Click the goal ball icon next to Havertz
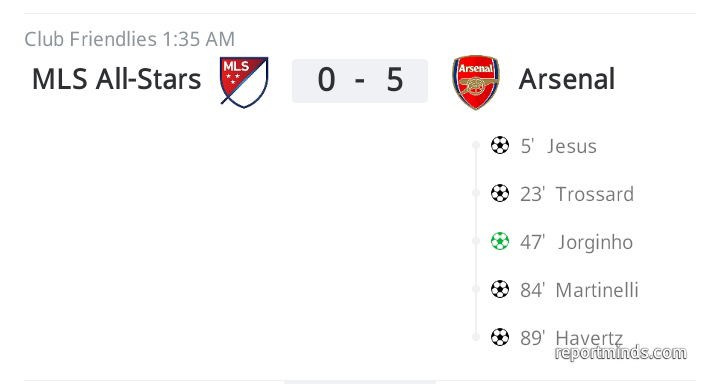The image size is (706, 384). pos(500,337)
